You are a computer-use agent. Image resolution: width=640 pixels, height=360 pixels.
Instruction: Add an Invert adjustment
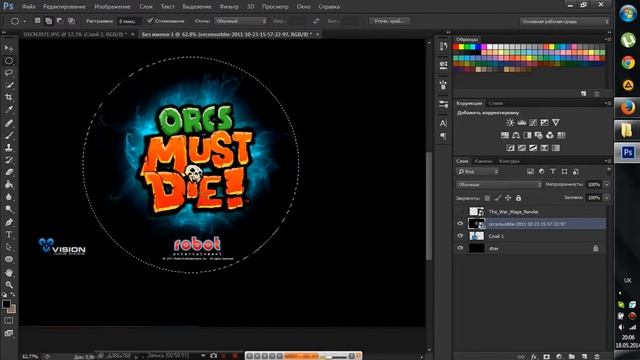pyautogui.click(x=510, y=148)
